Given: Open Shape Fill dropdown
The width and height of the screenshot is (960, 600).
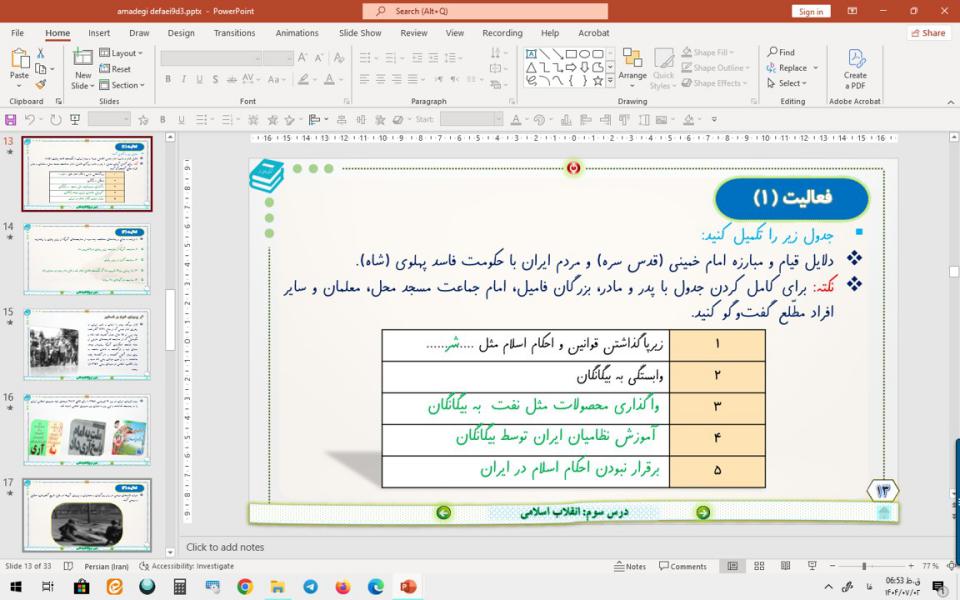Looking at the screenshot, I should (708, 53).
